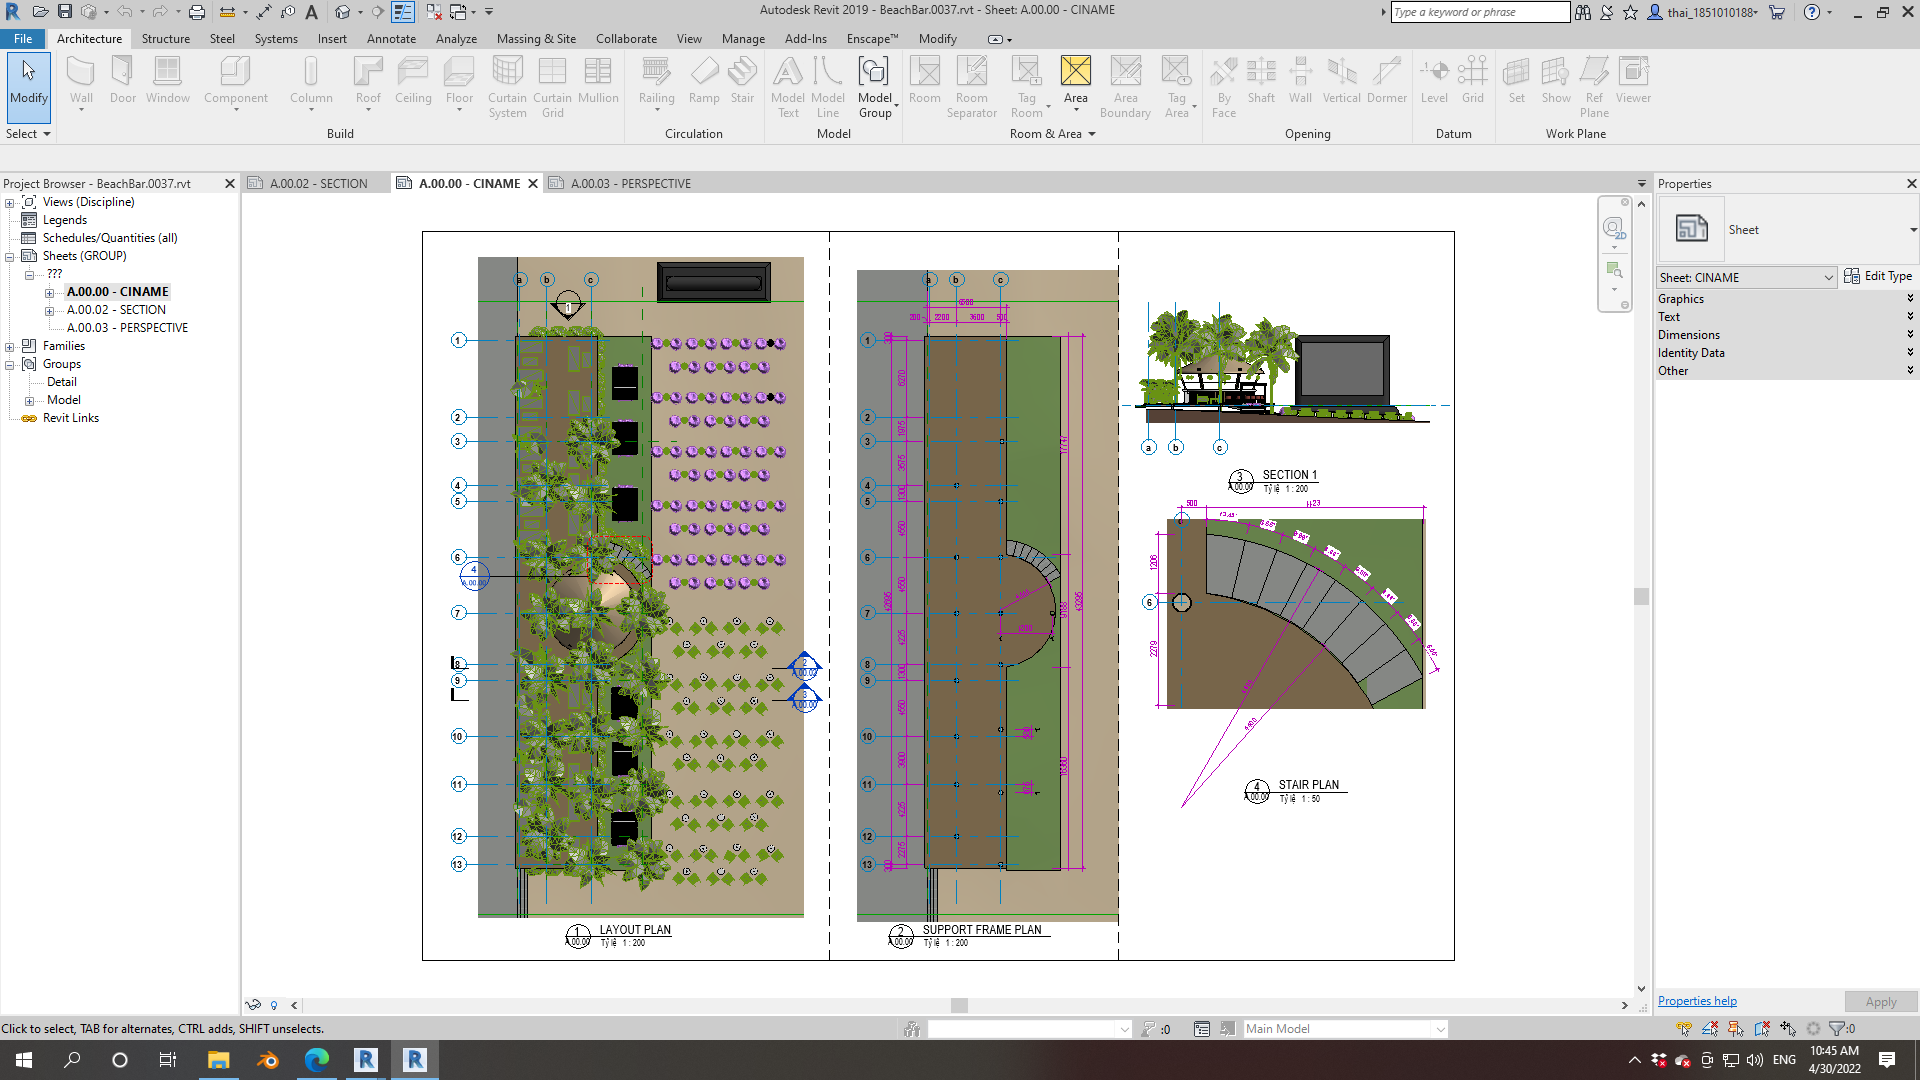Open the File menu

[23, 39]
